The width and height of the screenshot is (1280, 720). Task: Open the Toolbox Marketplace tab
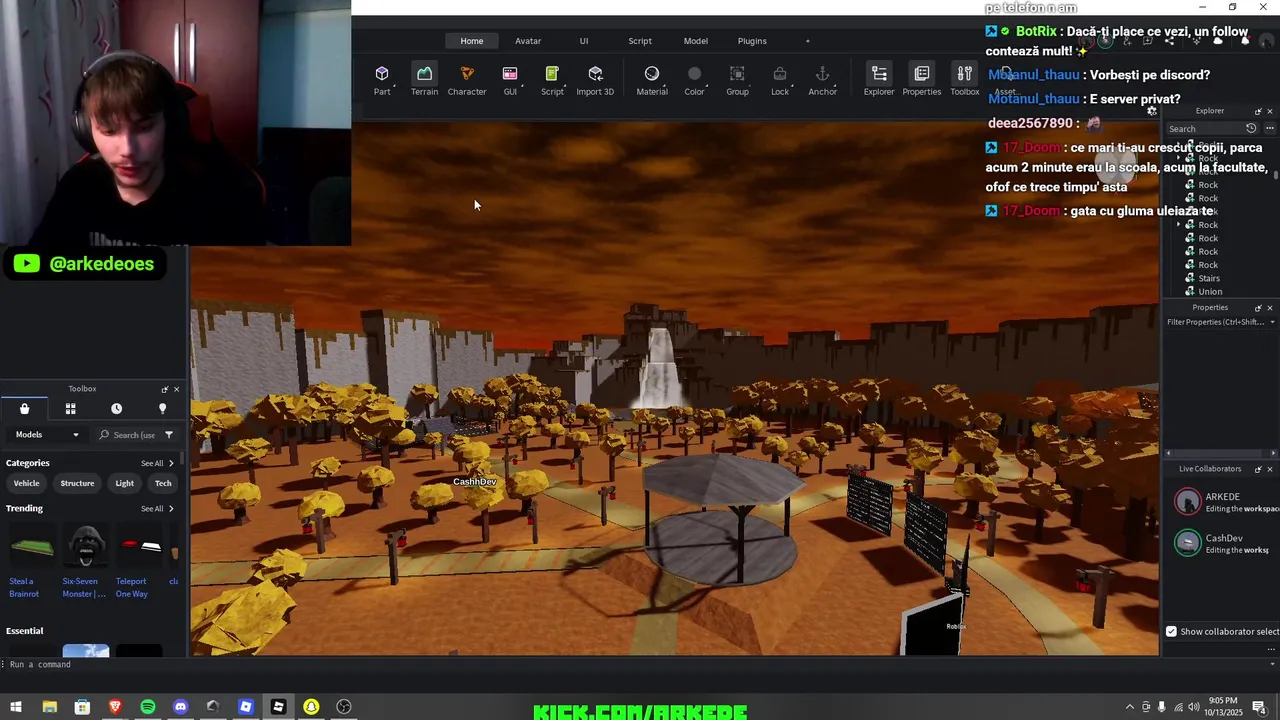(24, 408)
